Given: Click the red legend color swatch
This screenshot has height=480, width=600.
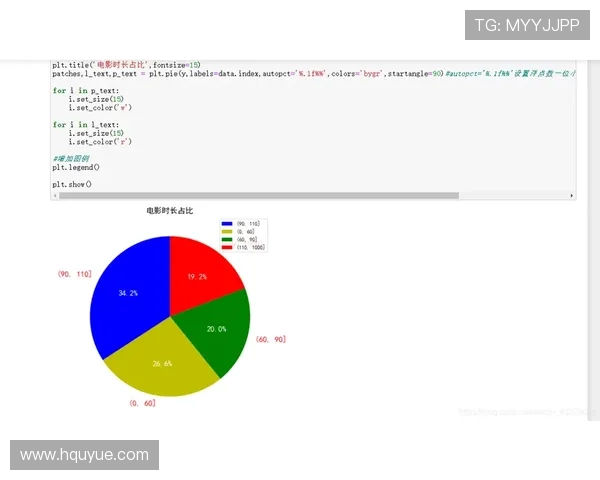Looking at the screenshot, I should point(228,247).
